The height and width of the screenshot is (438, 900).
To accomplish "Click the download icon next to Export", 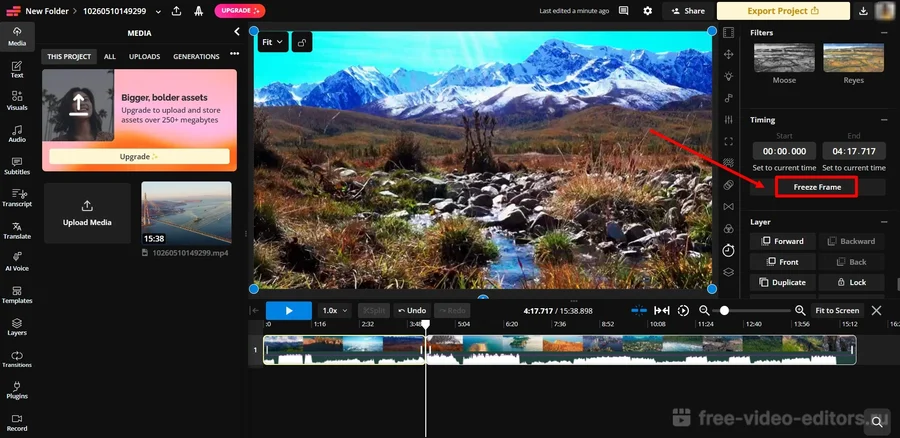I will pos(864,11).
